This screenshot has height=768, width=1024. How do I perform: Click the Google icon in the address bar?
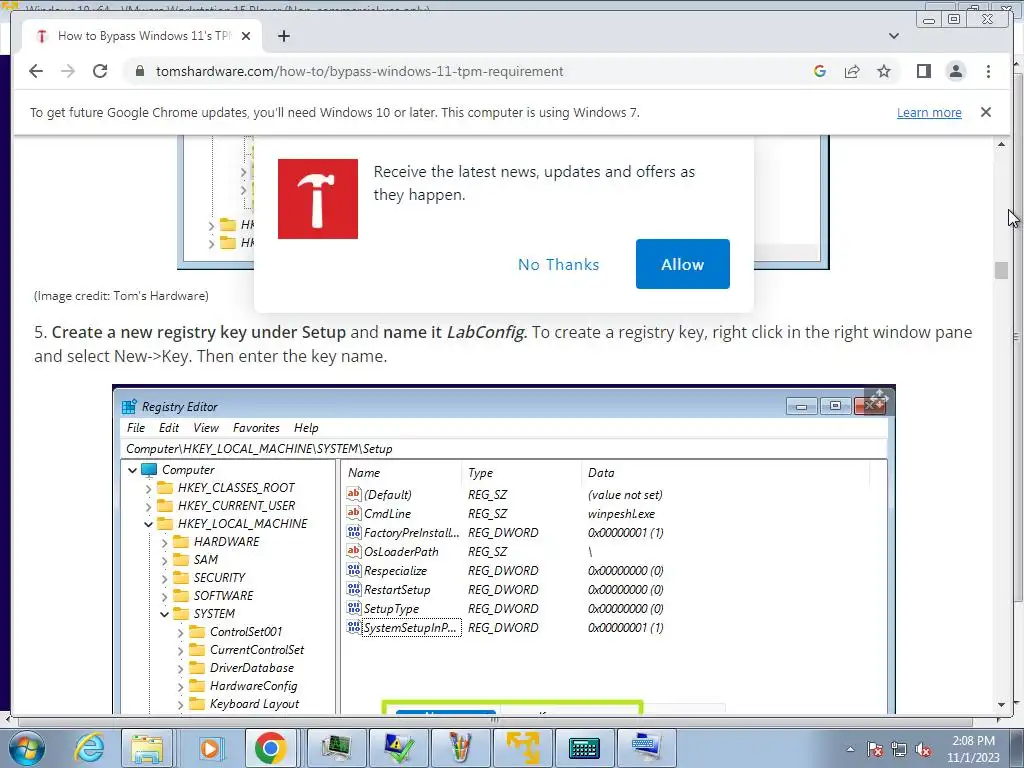click(820, 71)
